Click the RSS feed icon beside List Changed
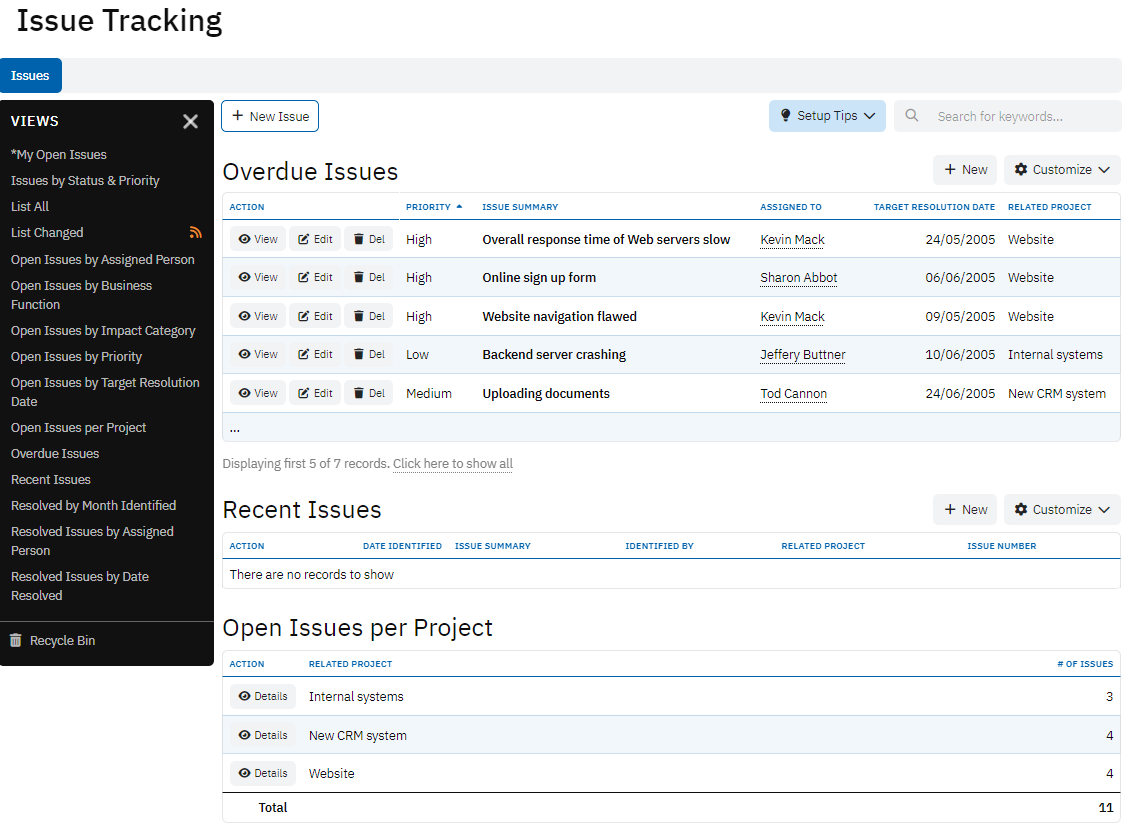The image size is (1126, 838). click(x=196, y=233)
